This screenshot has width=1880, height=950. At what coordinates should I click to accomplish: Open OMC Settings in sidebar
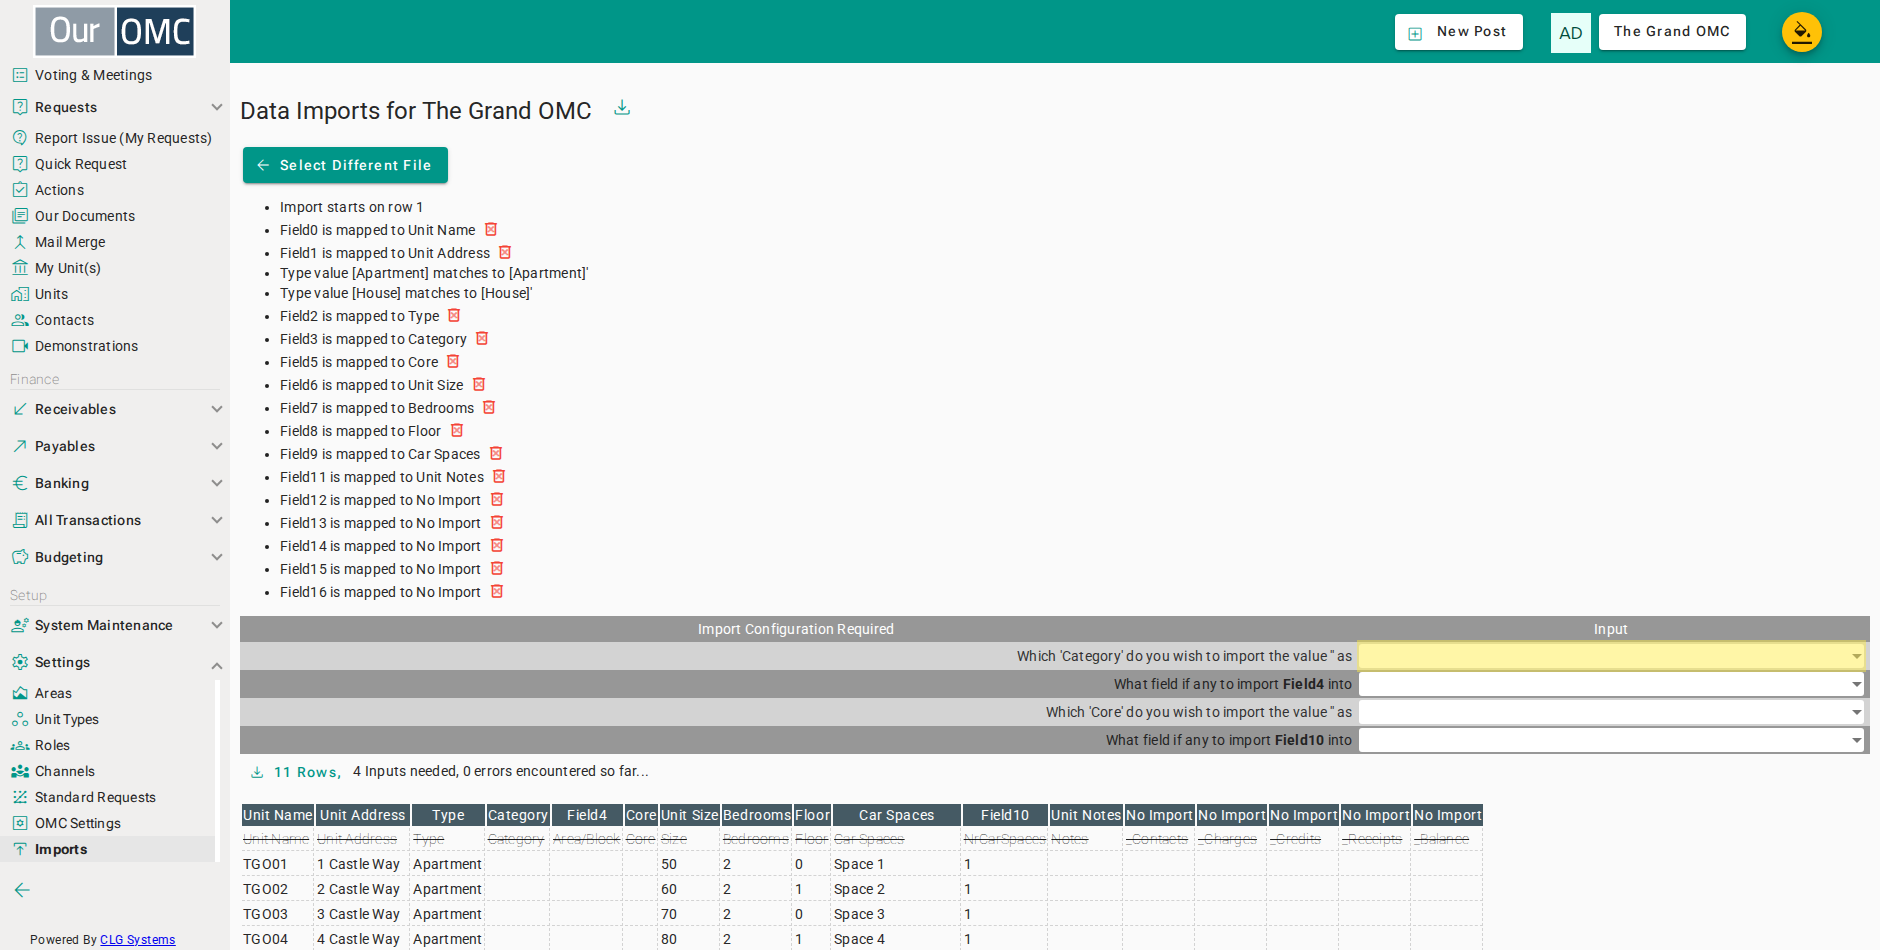coord(78,823)
